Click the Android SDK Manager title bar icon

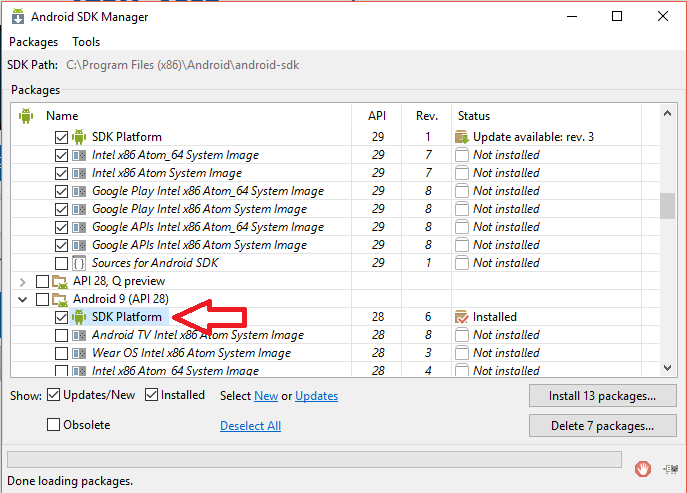[x=18, y=16]
